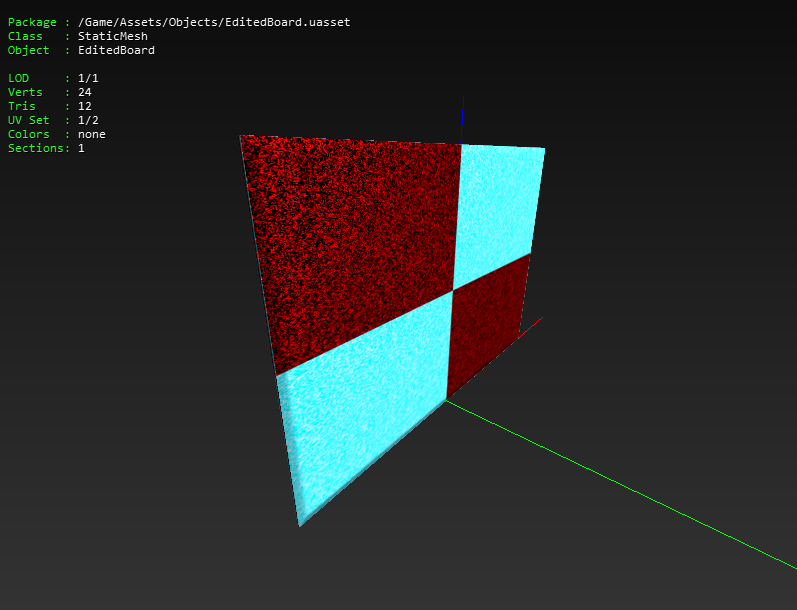
Task: Click the UV Set label
Action: 28,120
